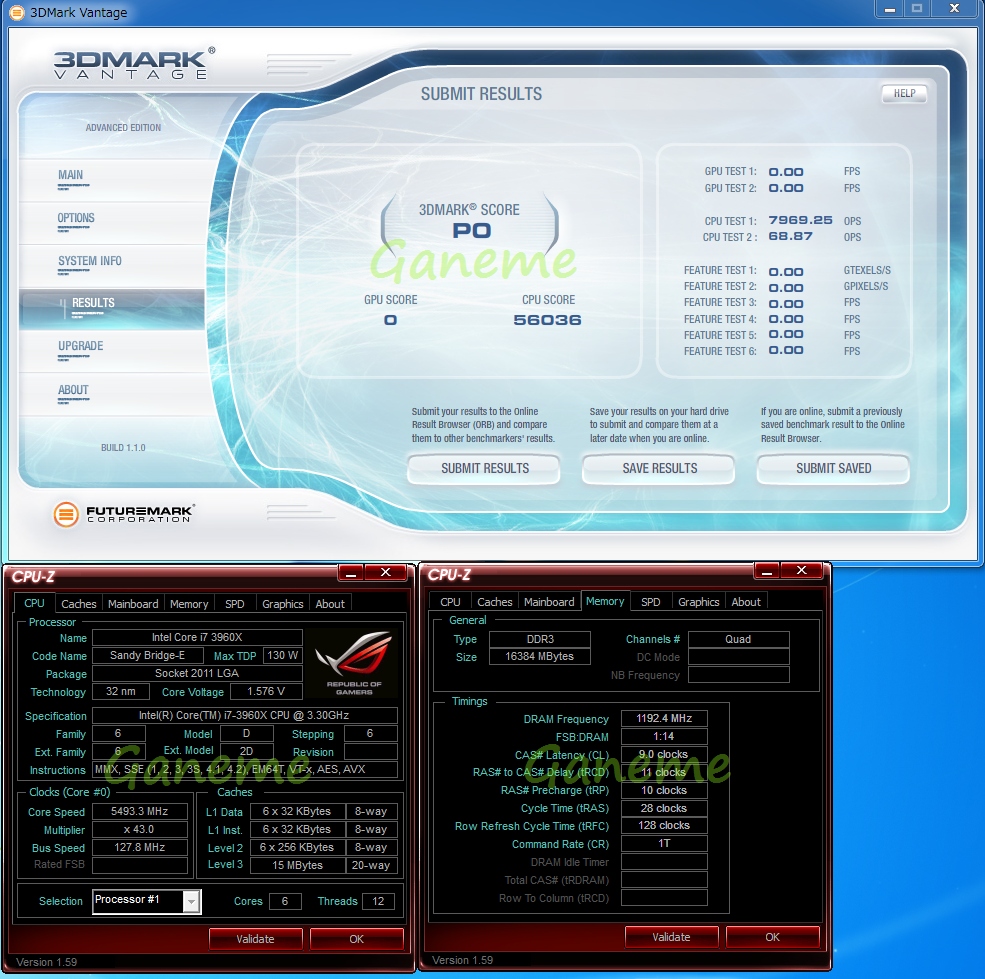
Task: Click the Level 3 cache value 15 MBytes
Action: pyautogui.click(x=297, y=865)
